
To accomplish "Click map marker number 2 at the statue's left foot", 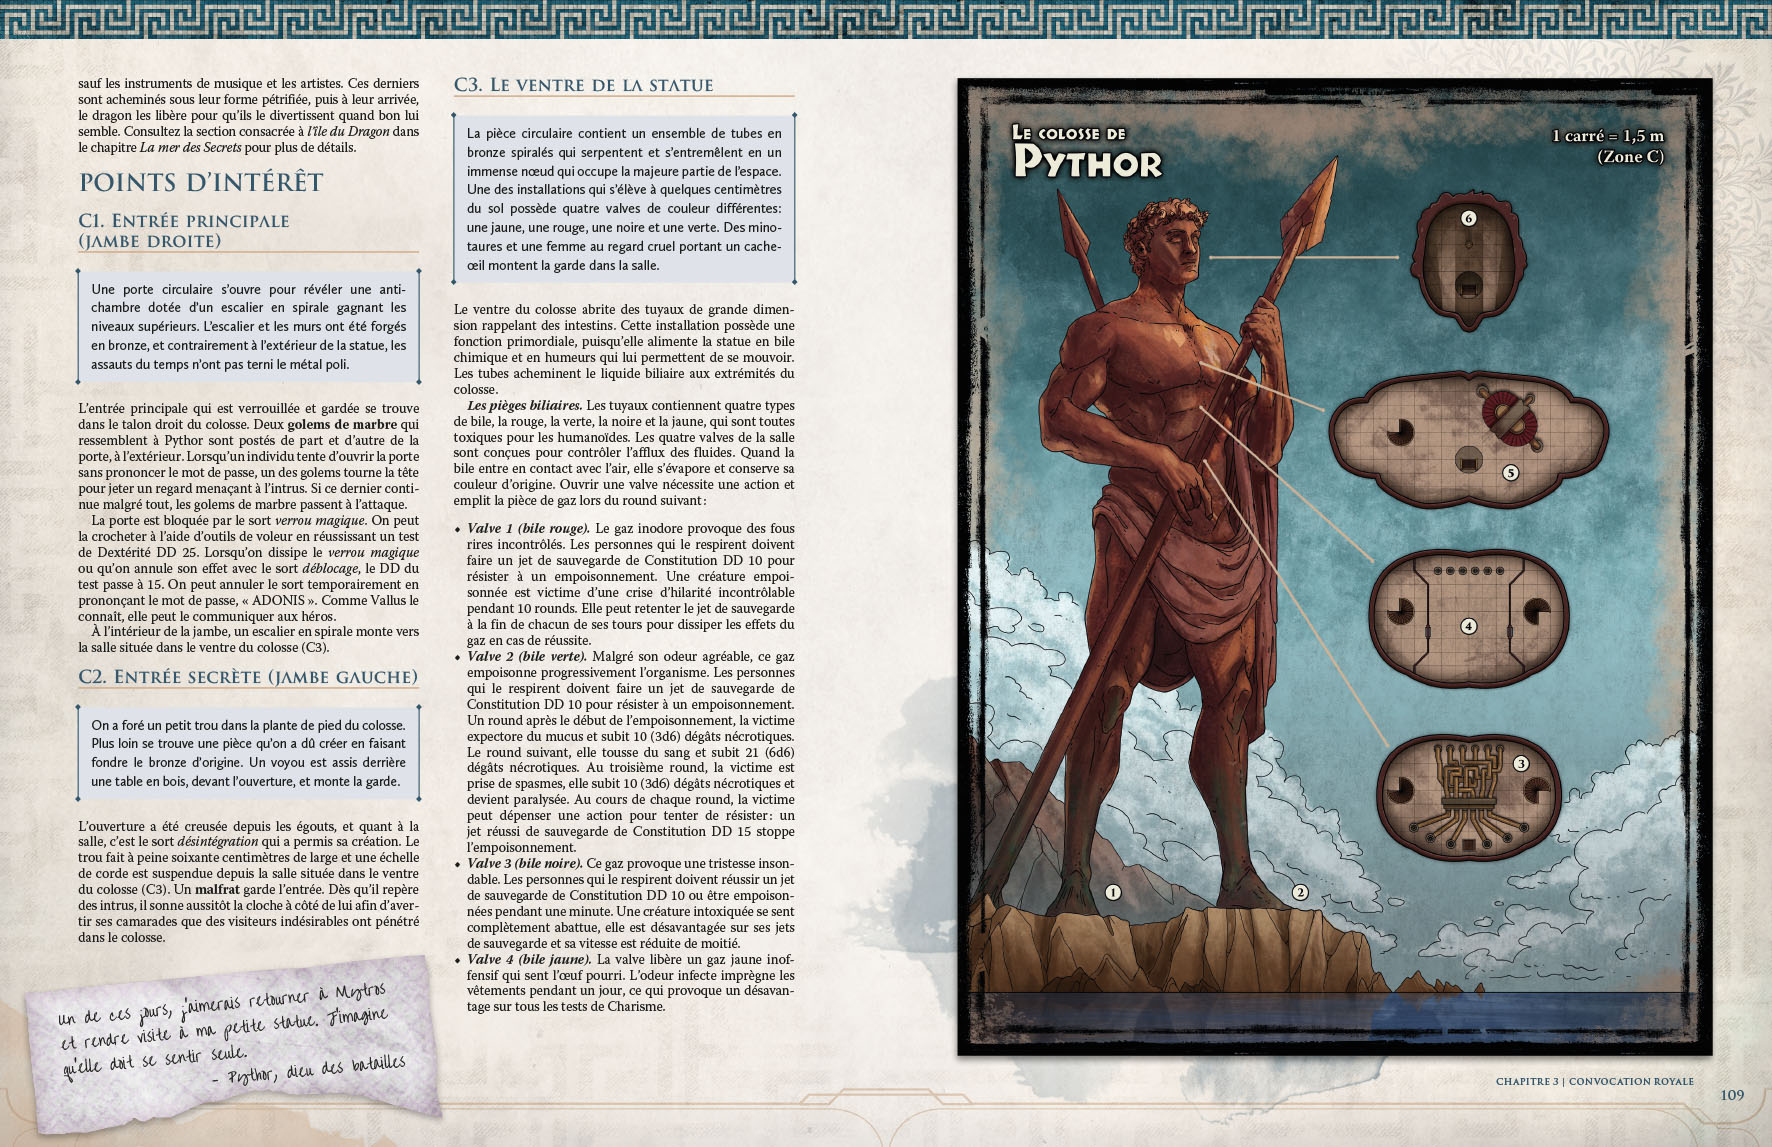I will [1300, 892].
